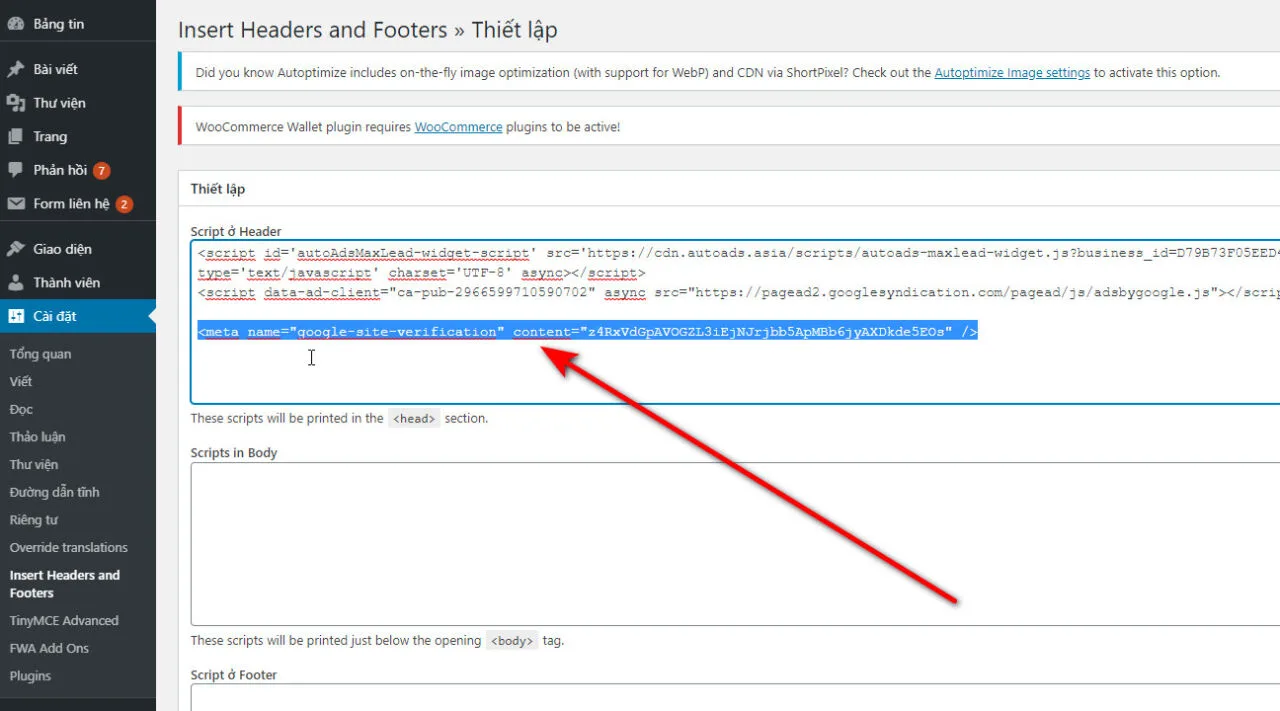Go to Đọc settings

pyautogui.click(x=21, y=409)
